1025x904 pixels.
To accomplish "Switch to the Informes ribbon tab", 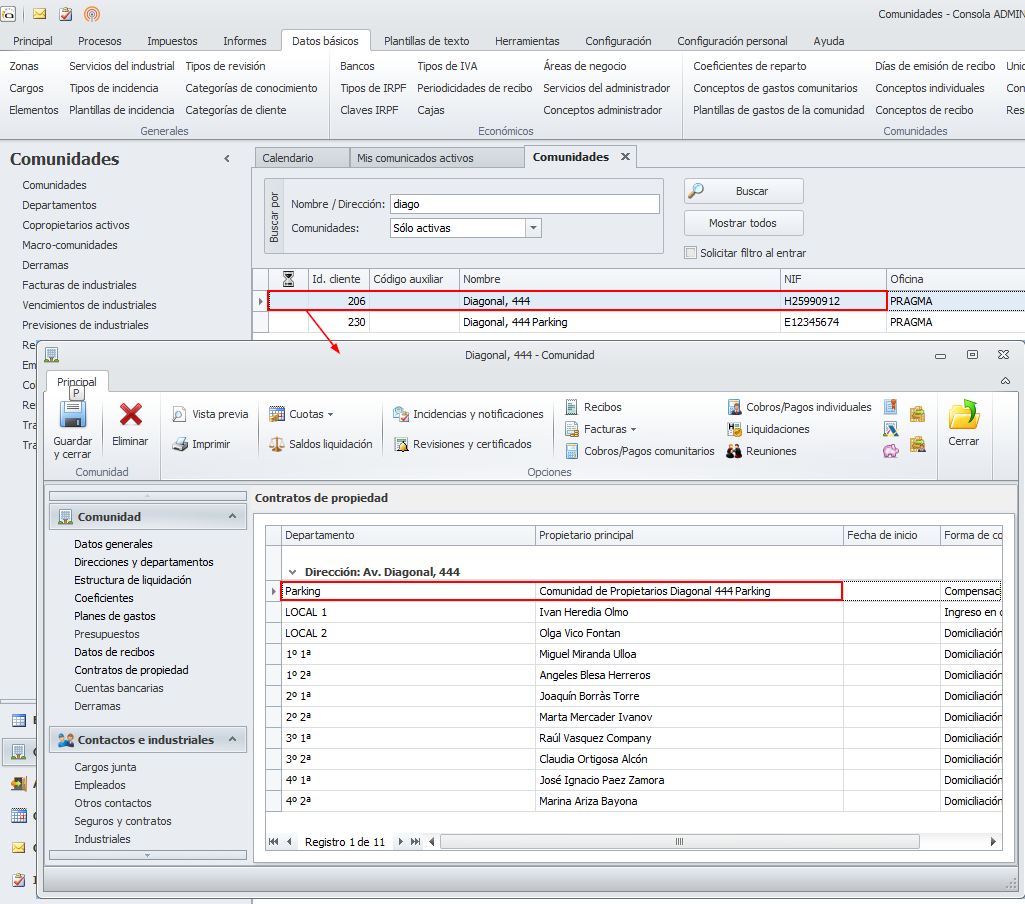I will (x=245, y=41).
